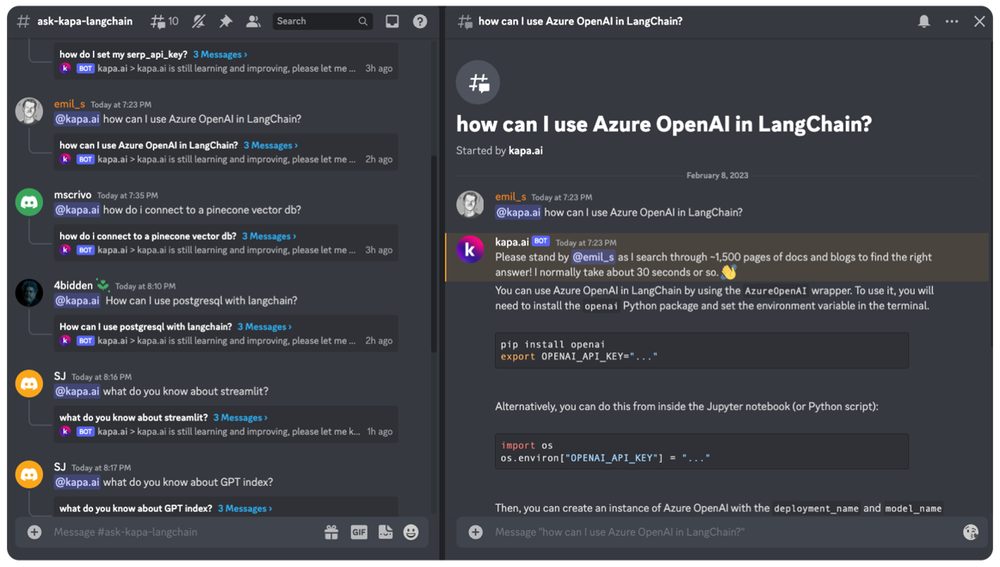Click 4bidden user avatar

29,293
